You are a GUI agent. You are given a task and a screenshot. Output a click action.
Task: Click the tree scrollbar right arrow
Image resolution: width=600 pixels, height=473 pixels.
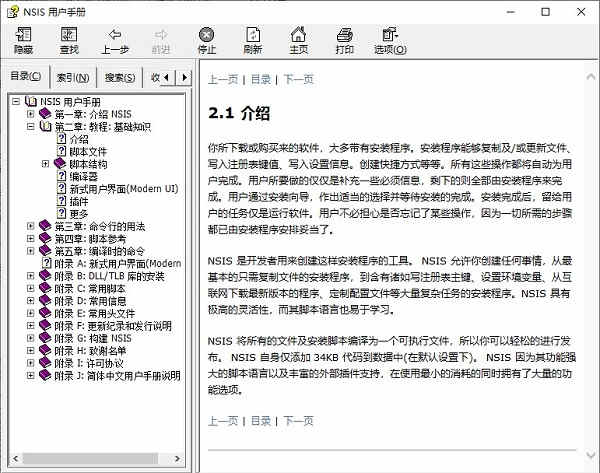(x=177, y=458)
